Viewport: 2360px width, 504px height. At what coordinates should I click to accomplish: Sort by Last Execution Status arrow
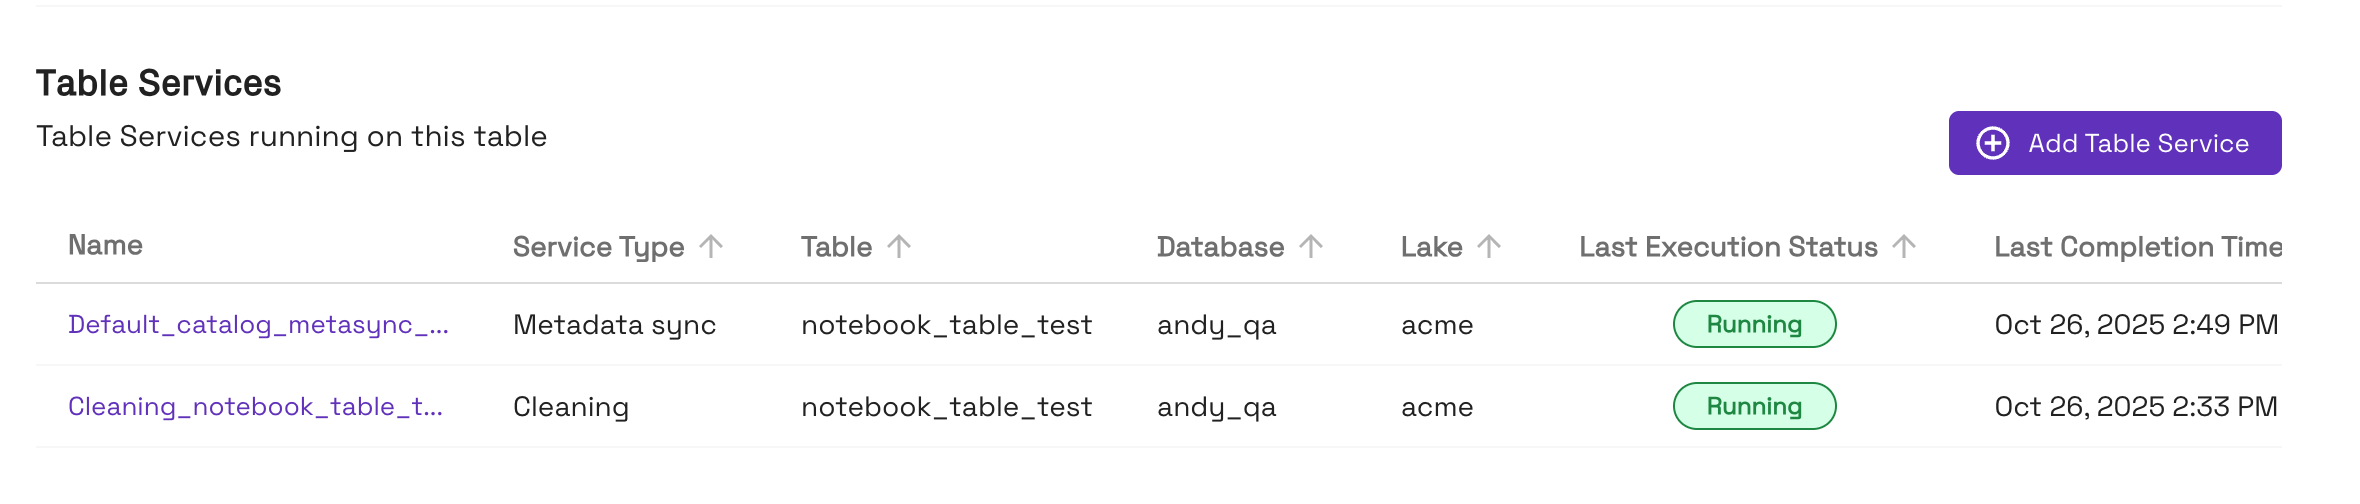1905,246
